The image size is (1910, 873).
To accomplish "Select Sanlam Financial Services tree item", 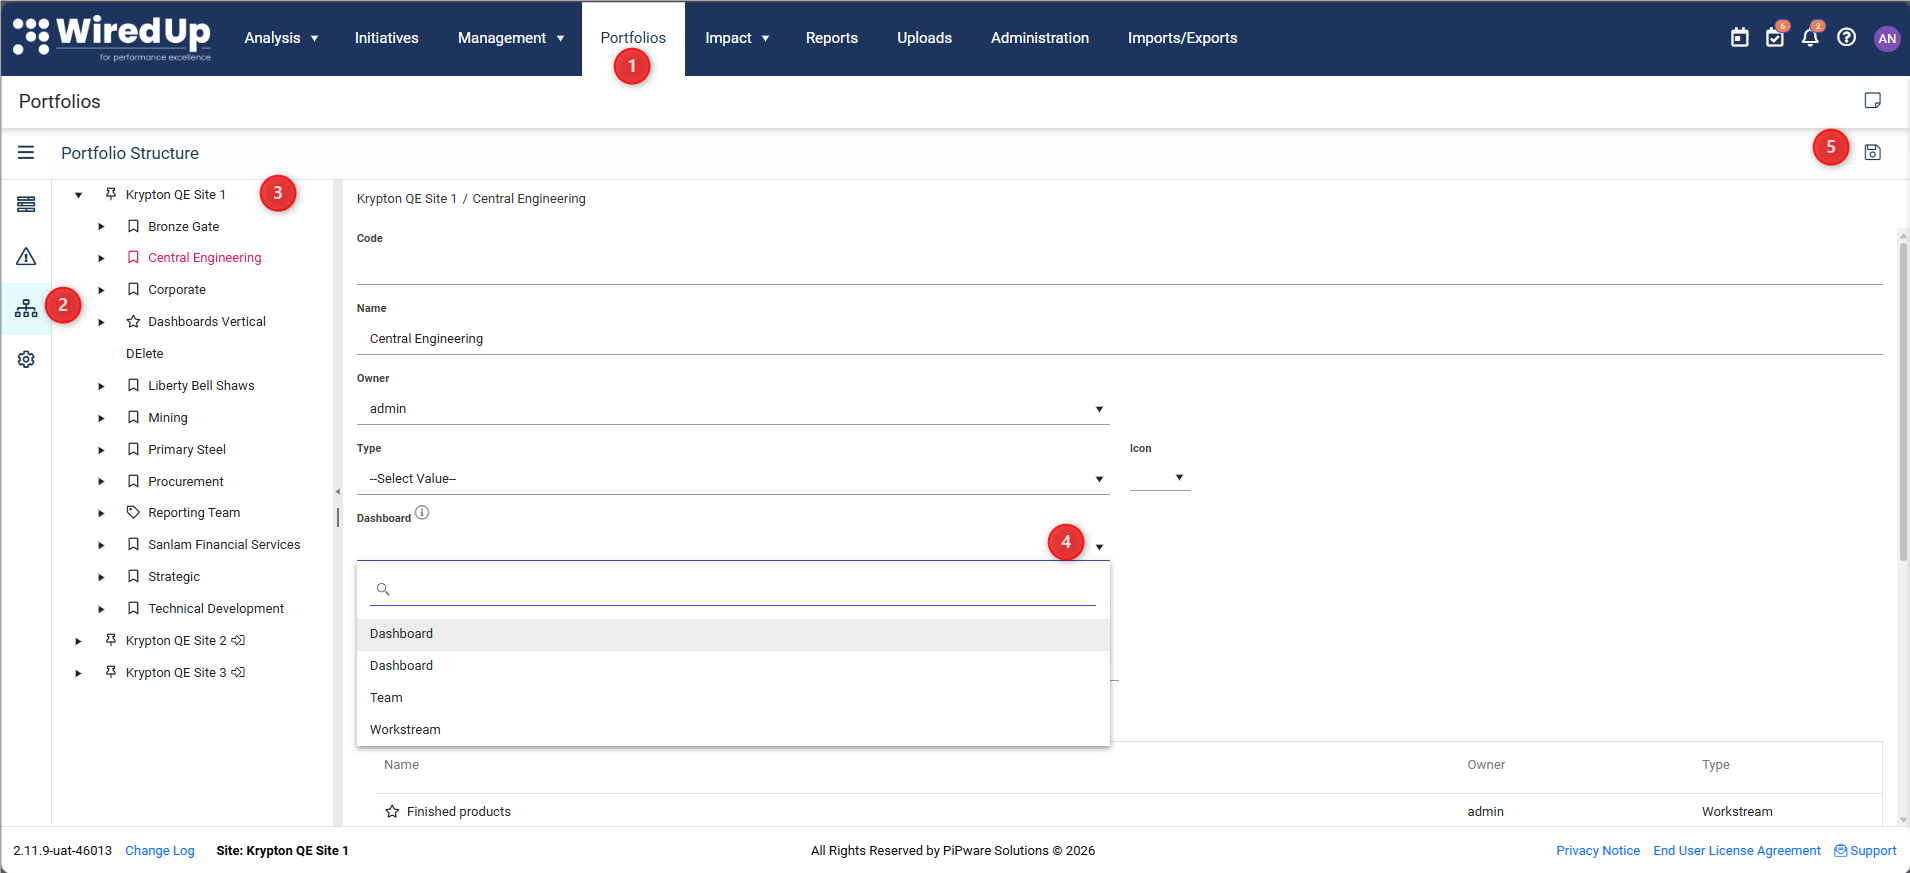I will 224,545.
